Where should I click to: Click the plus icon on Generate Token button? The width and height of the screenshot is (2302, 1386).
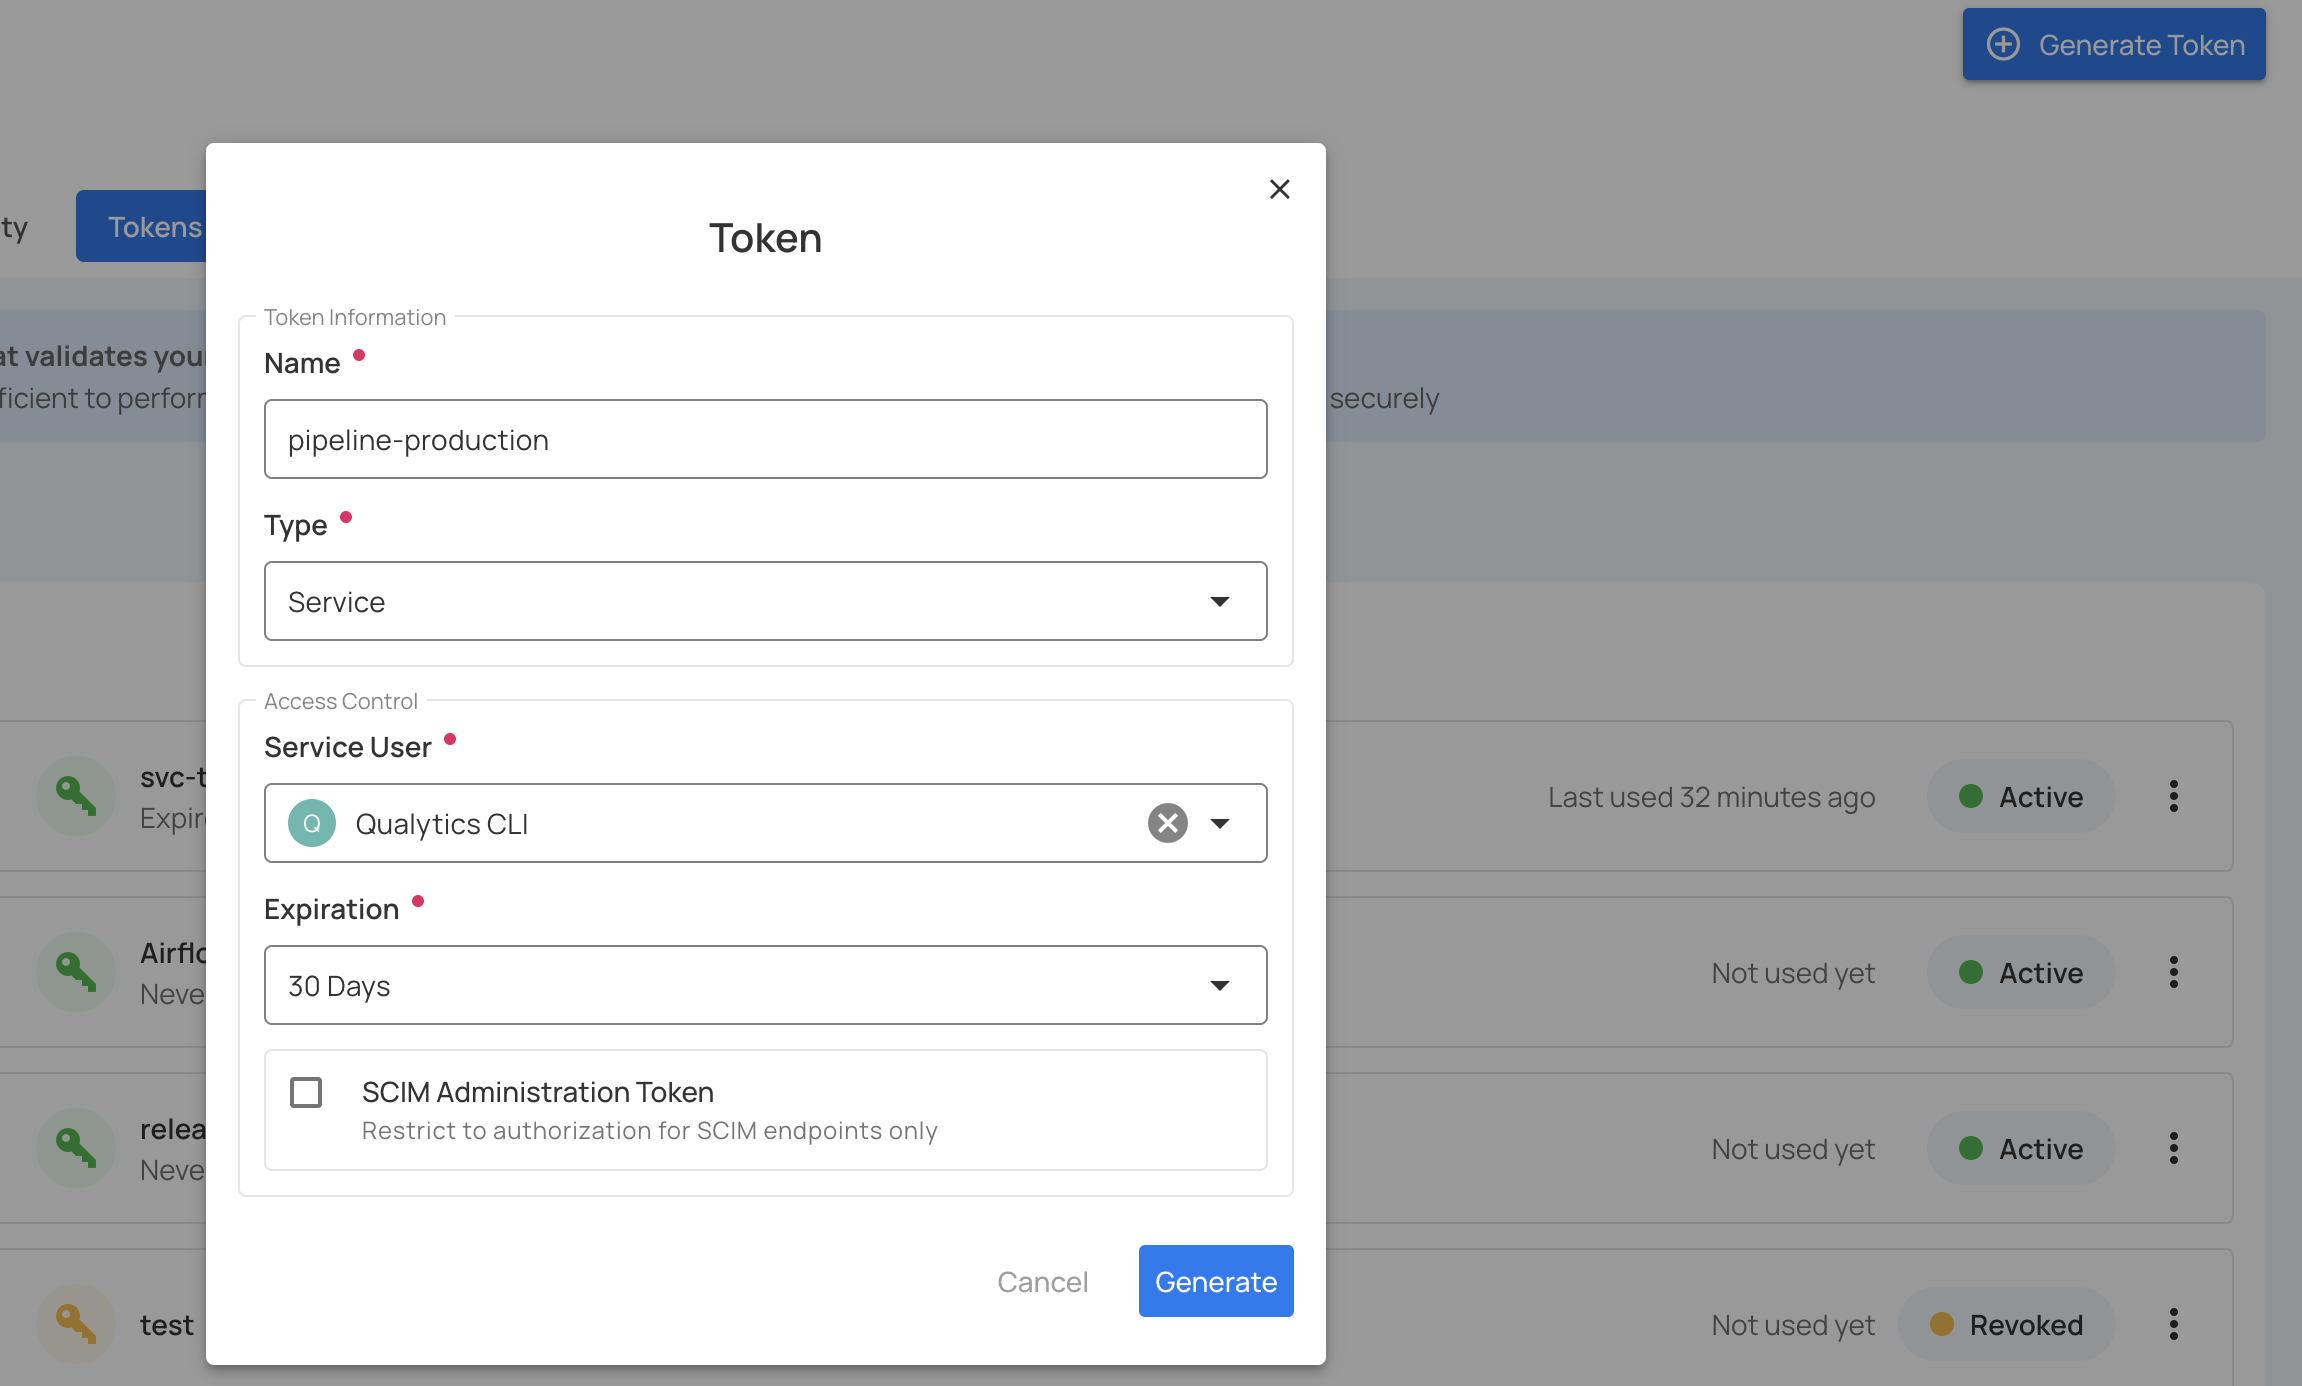[x=2003, y=44]
